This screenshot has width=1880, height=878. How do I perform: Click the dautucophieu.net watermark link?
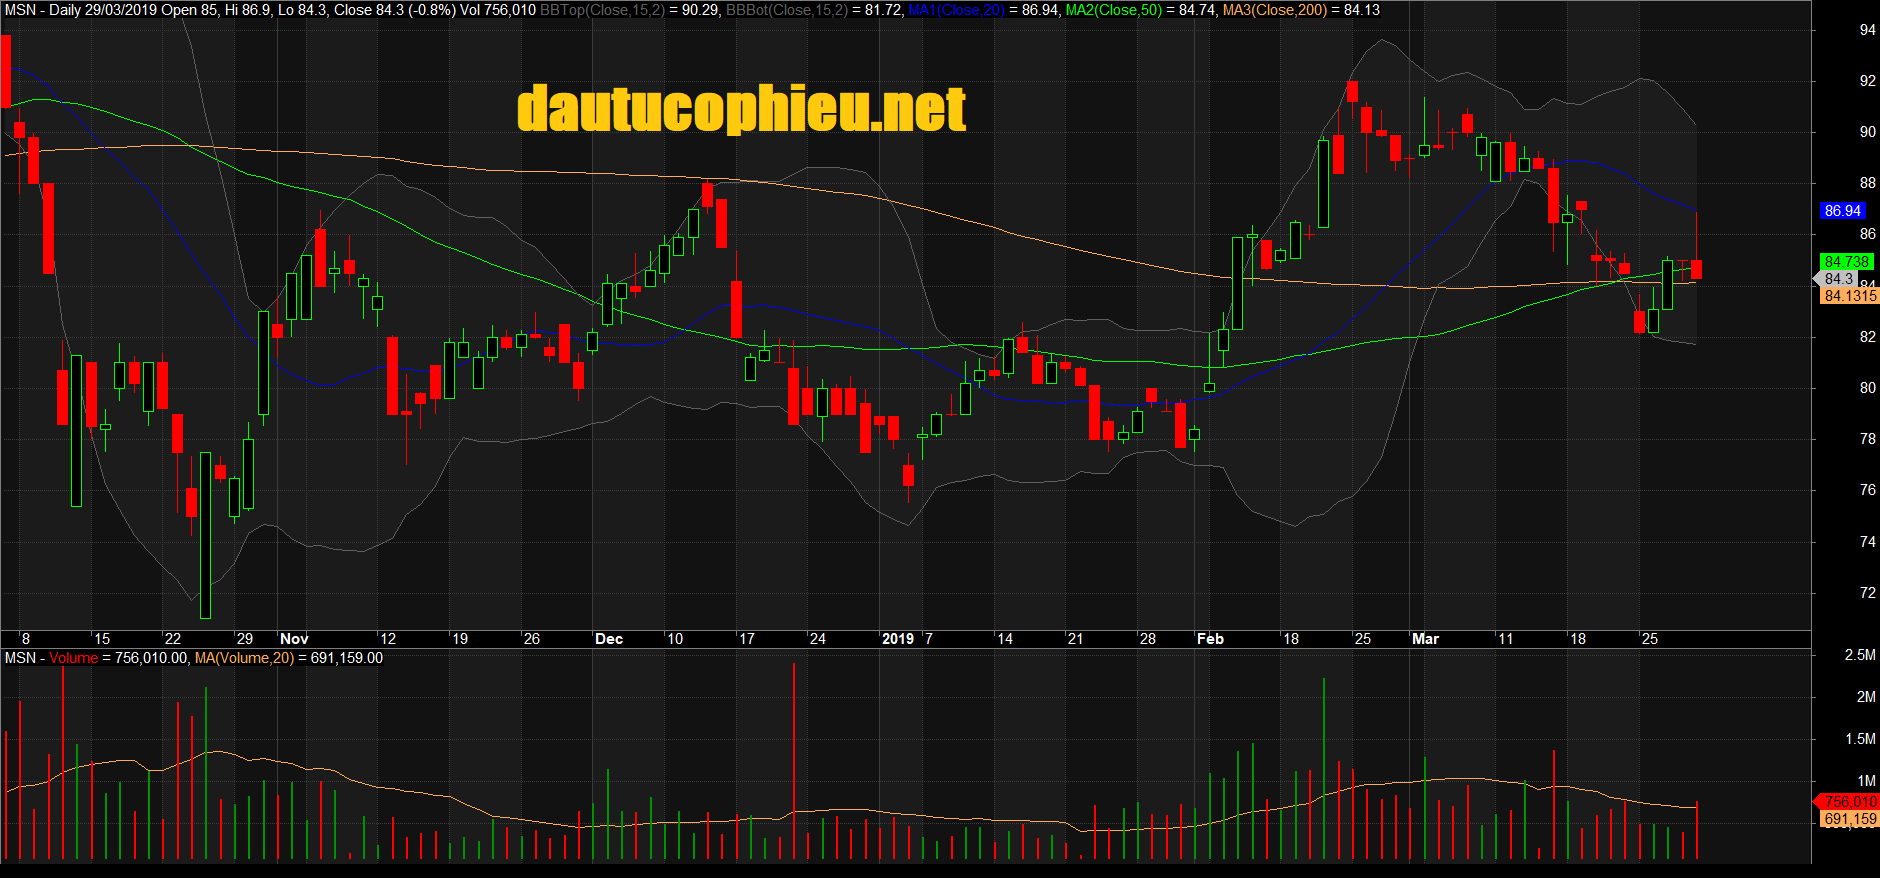tap(741, 109)
